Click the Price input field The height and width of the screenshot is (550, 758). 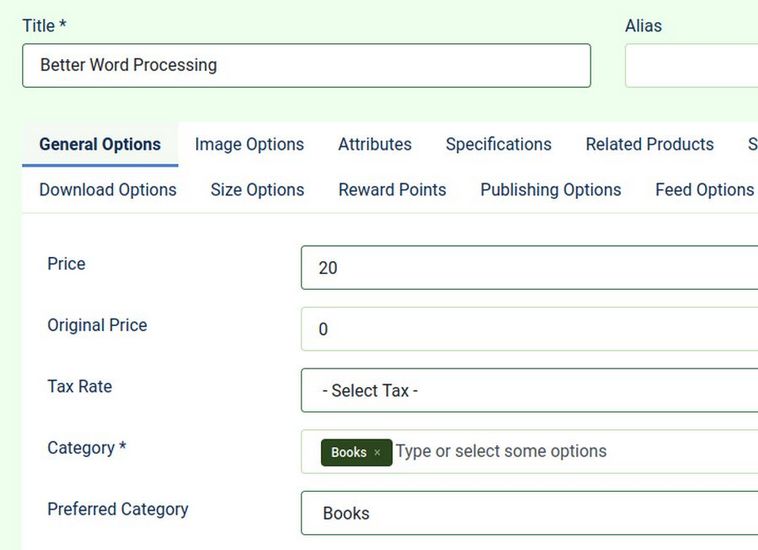coord(529,268)
